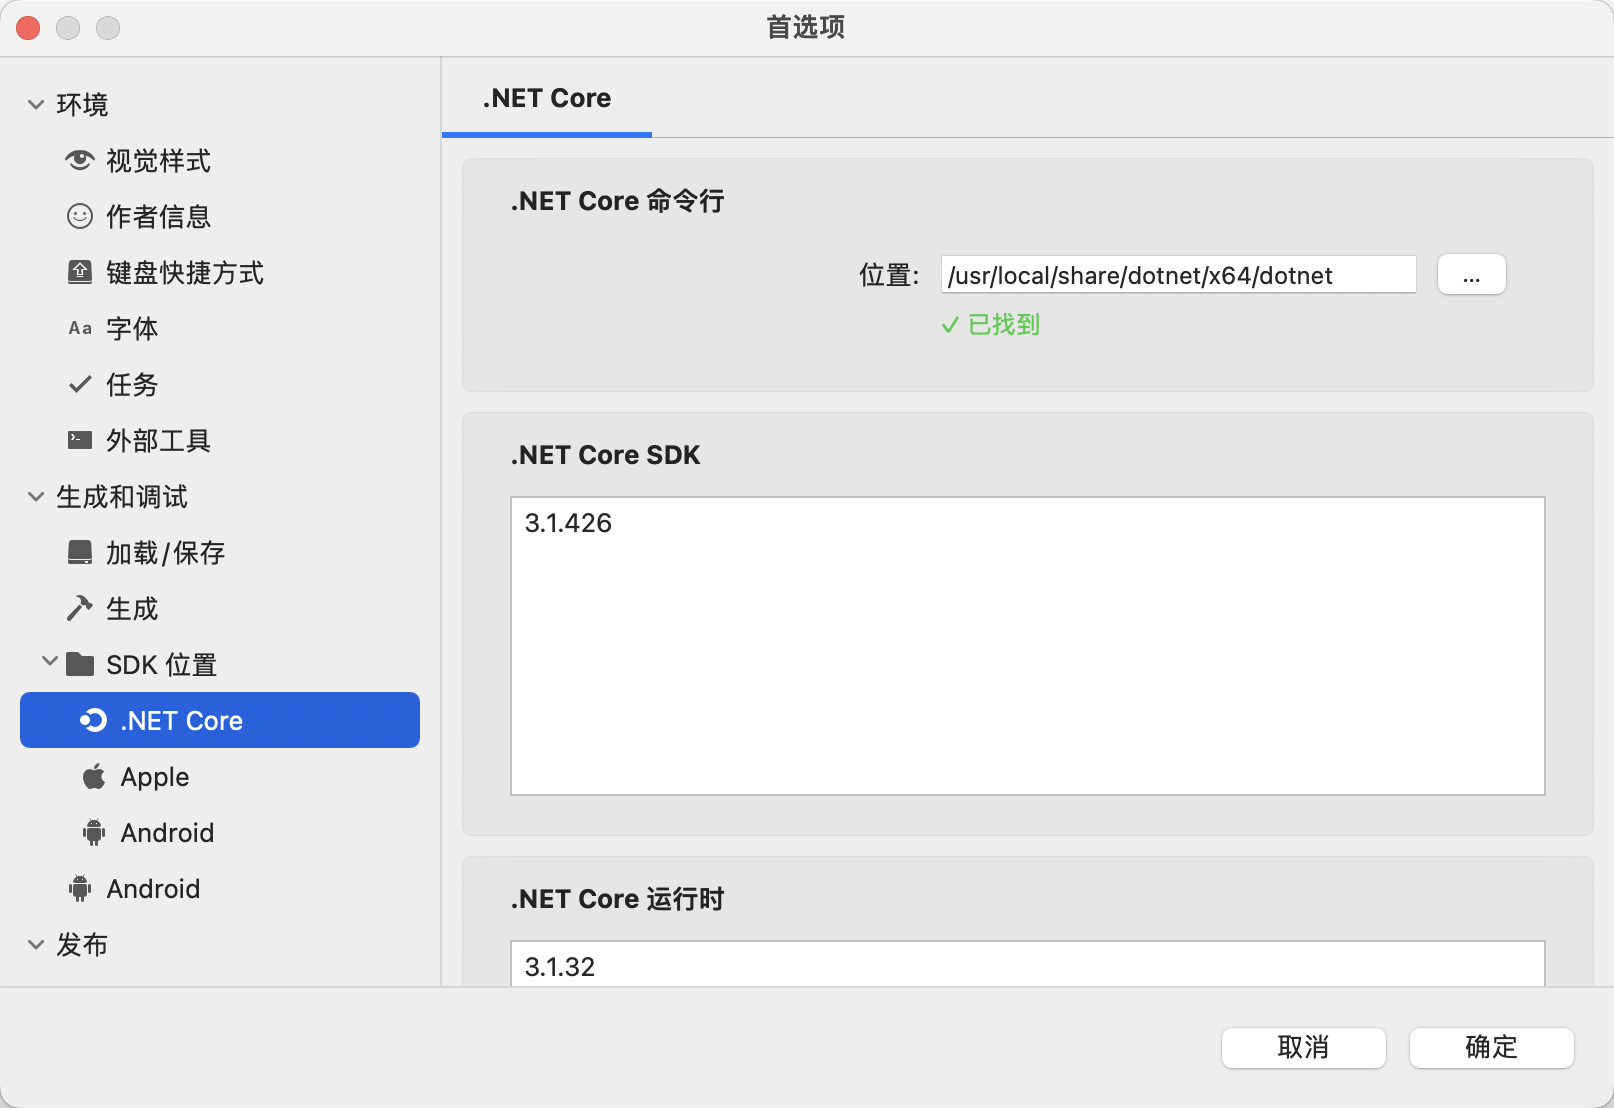Viewport: 1614px width, 1108px height.
Task: Click the disk icon beside 加载/保存
Action: click(x=80, y=552)
